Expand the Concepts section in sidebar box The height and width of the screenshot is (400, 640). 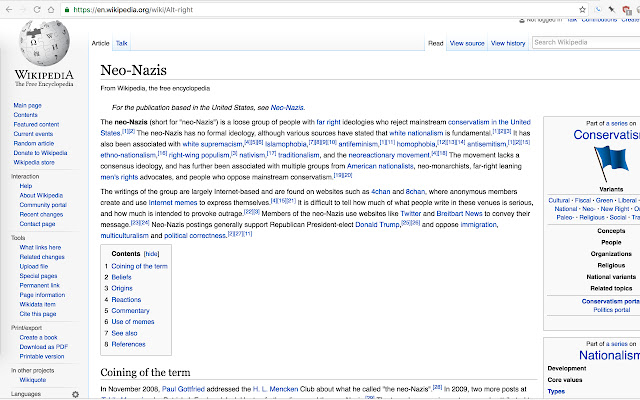click(x=611, y=231)
